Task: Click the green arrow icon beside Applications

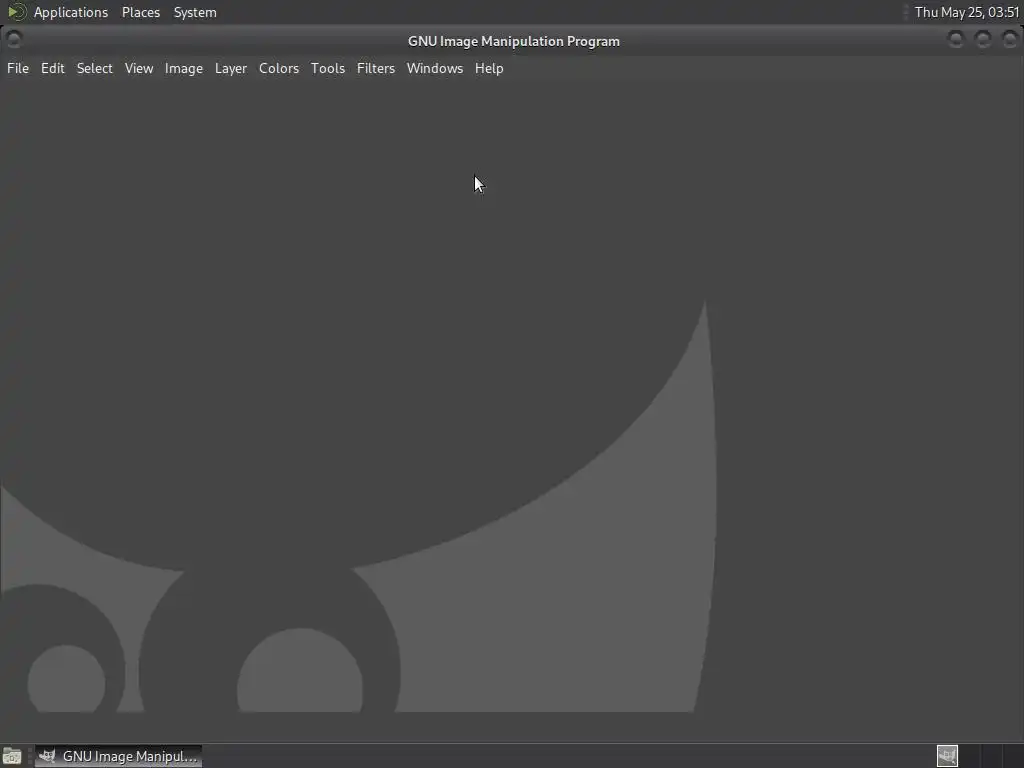Action: point(16,12)
